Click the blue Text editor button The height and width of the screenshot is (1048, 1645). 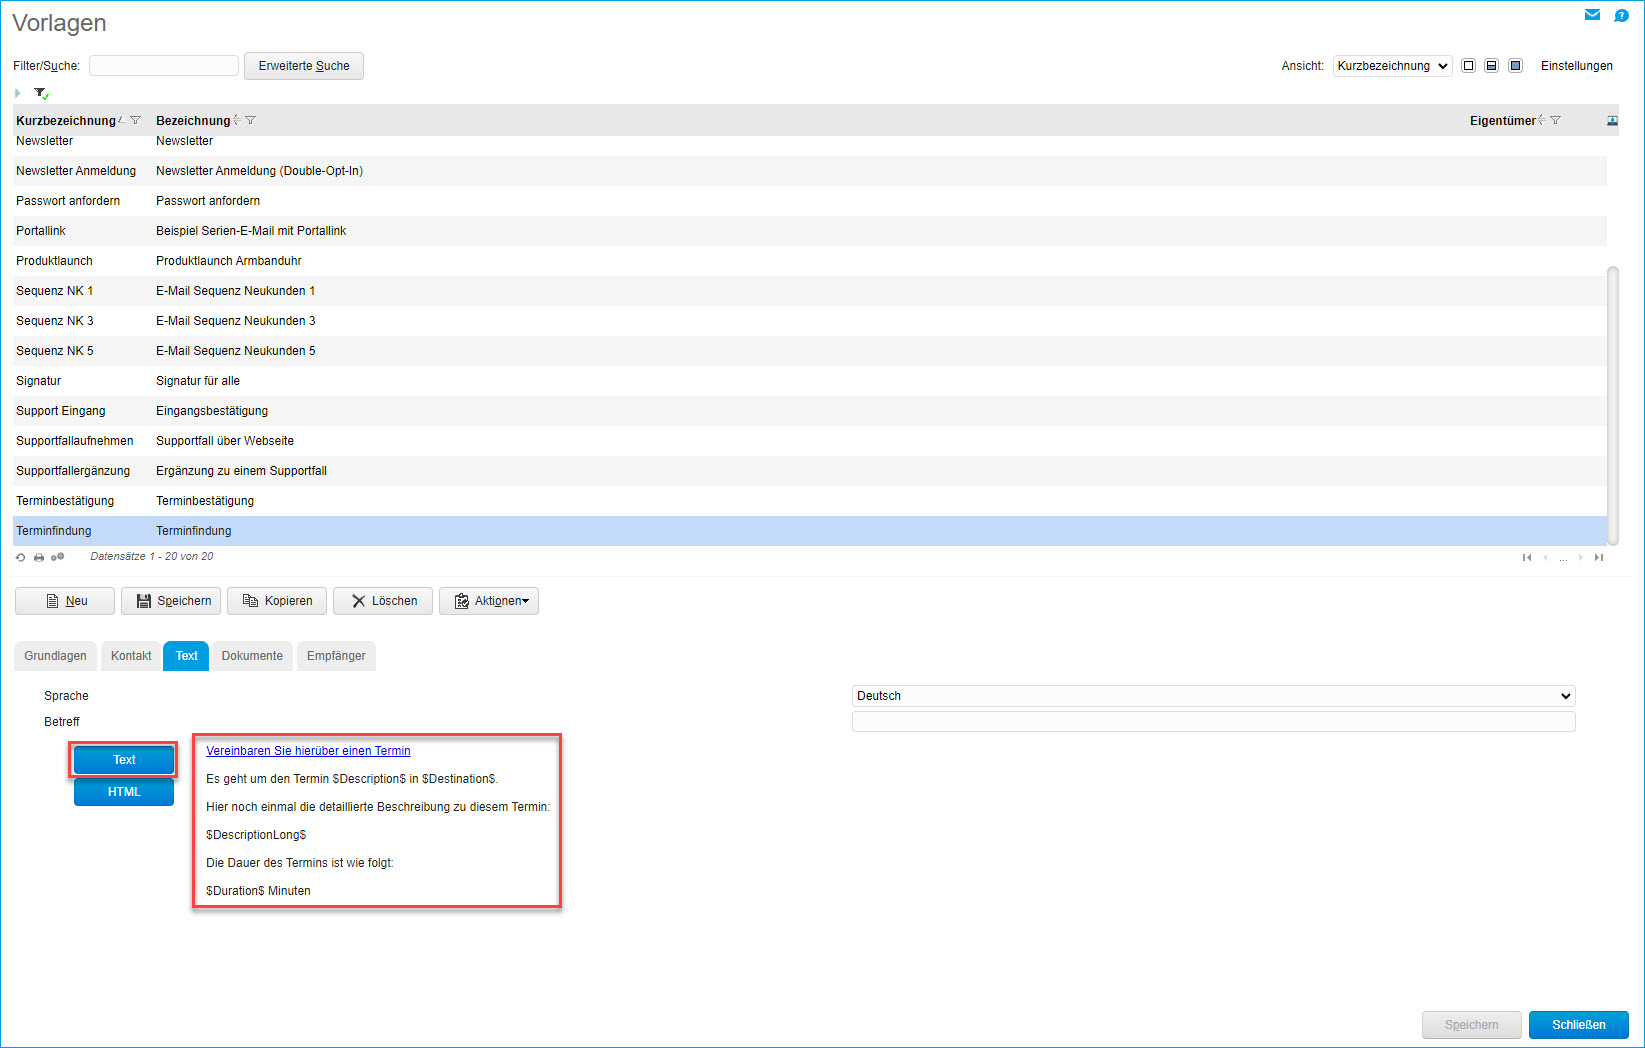124,760
